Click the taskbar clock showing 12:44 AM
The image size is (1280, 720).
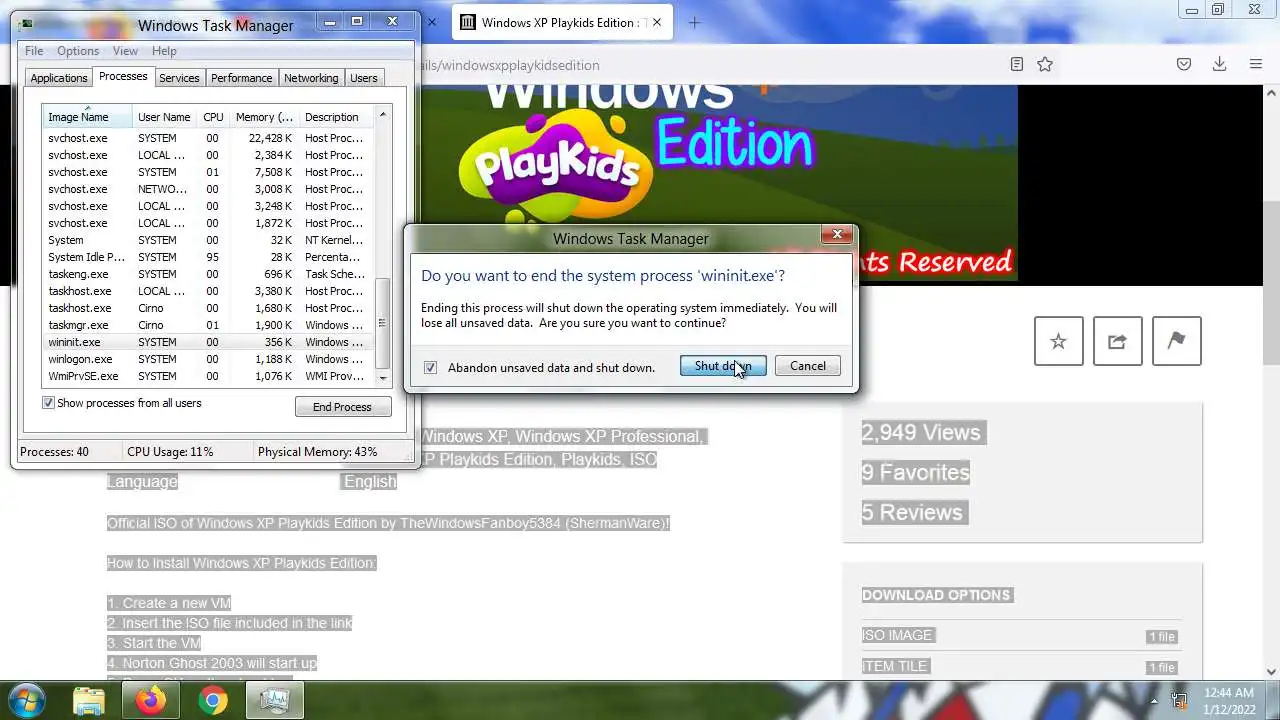point(1229,700)
